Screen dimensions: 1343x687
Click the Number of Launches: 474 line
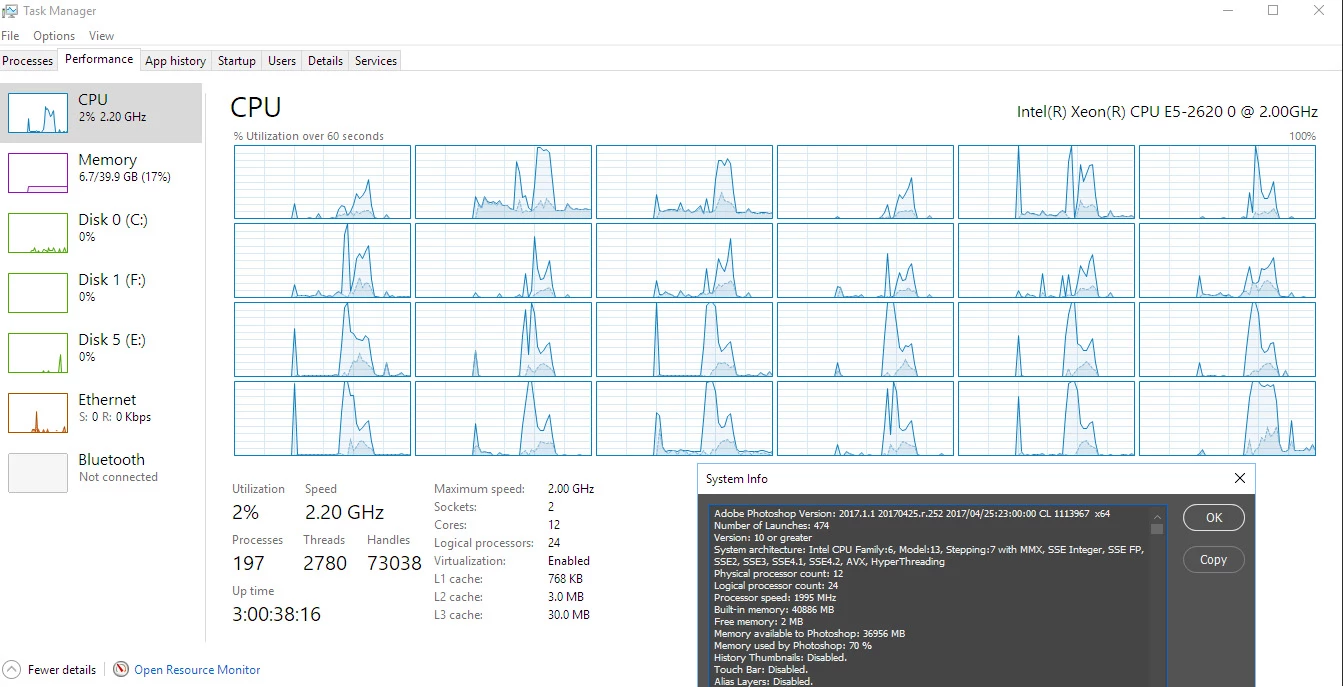click(771, 526)
